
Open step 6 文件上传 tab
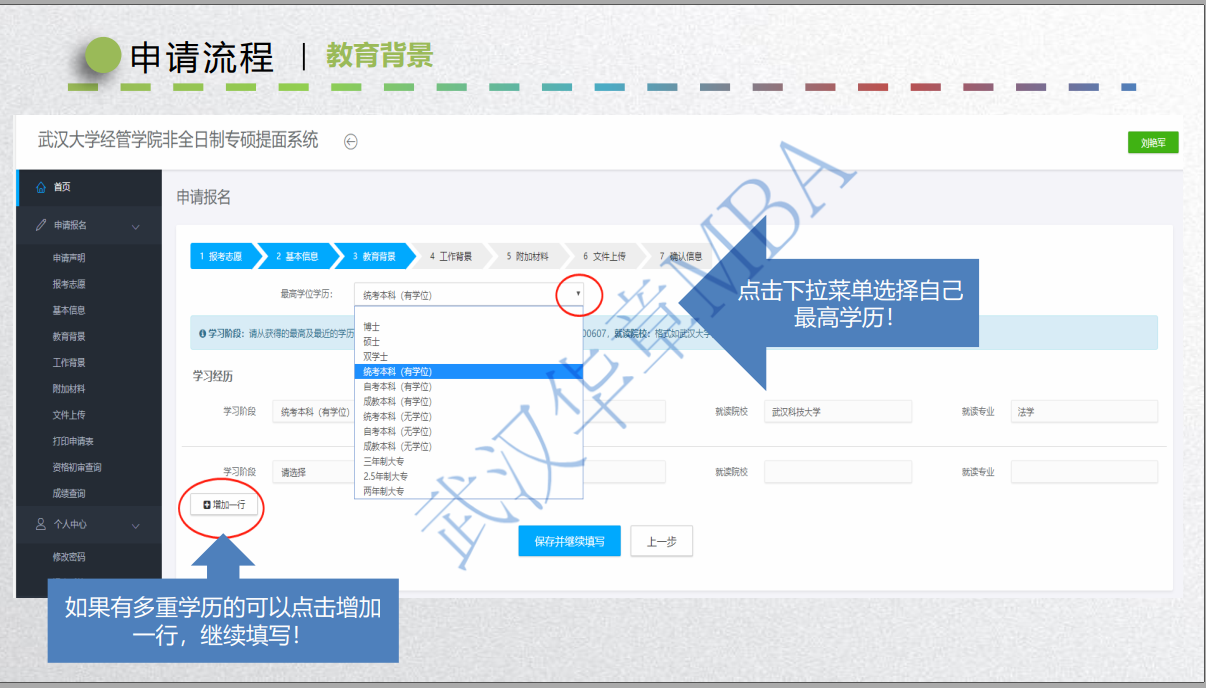click(x=606, y=256)
